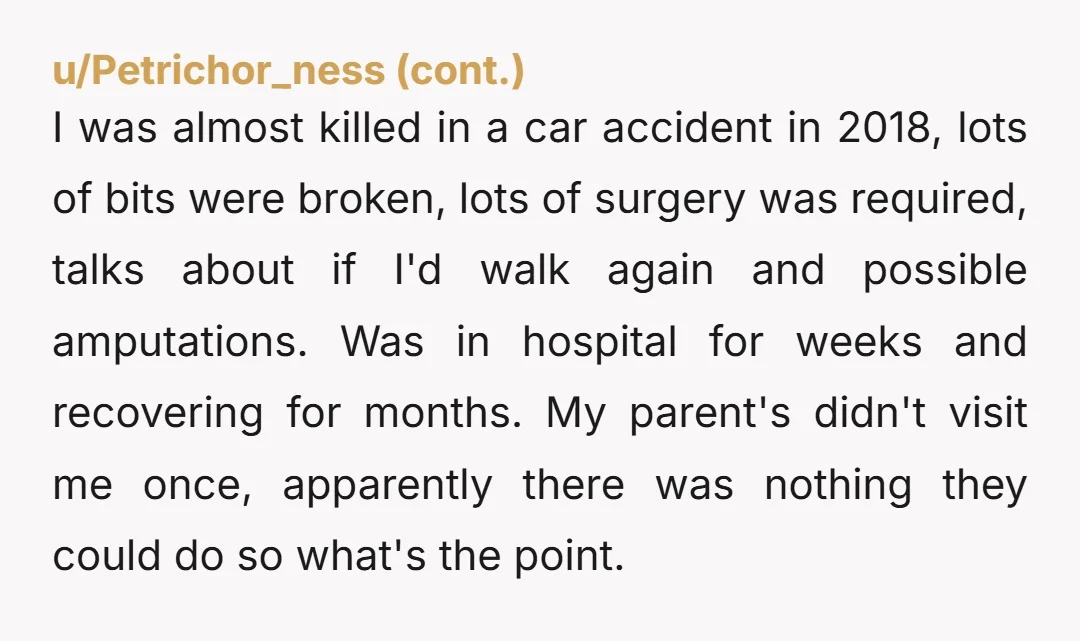Click the word "weeks" in the fourth line
1080x641 pixels.
point(859,342)
